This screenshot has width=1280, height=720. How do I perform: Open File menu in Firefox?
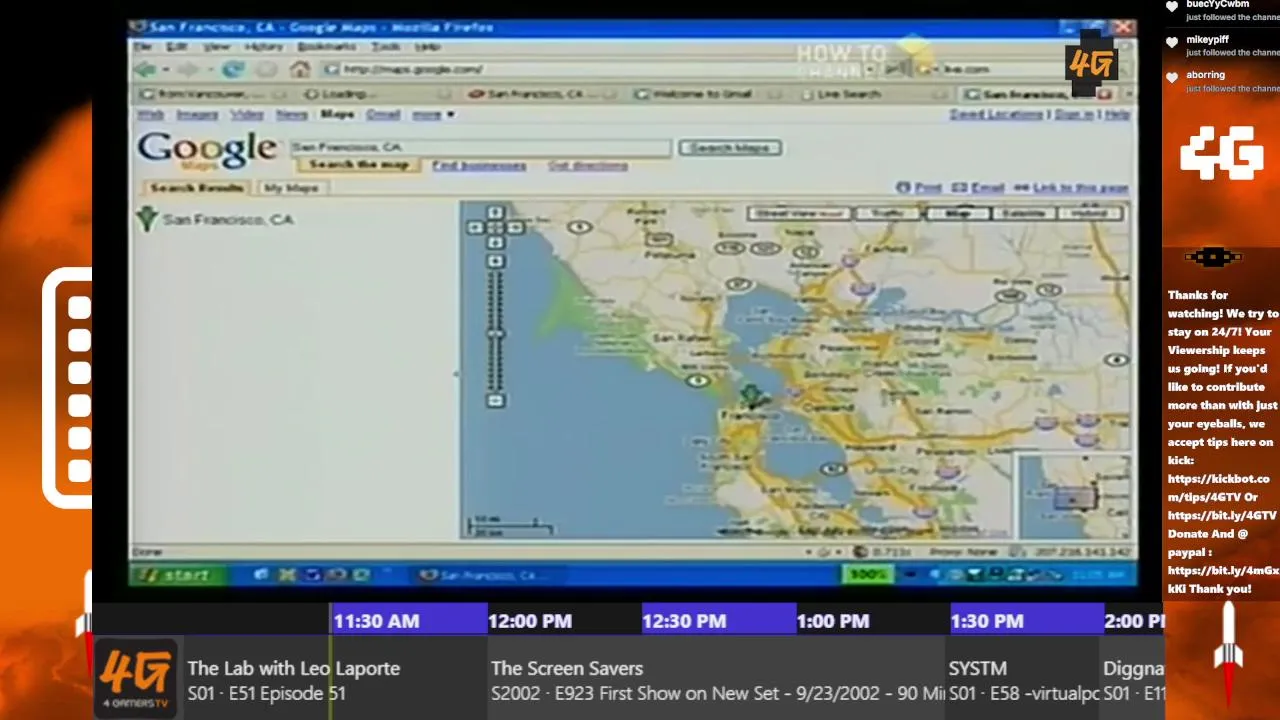(x=143, y=47)
